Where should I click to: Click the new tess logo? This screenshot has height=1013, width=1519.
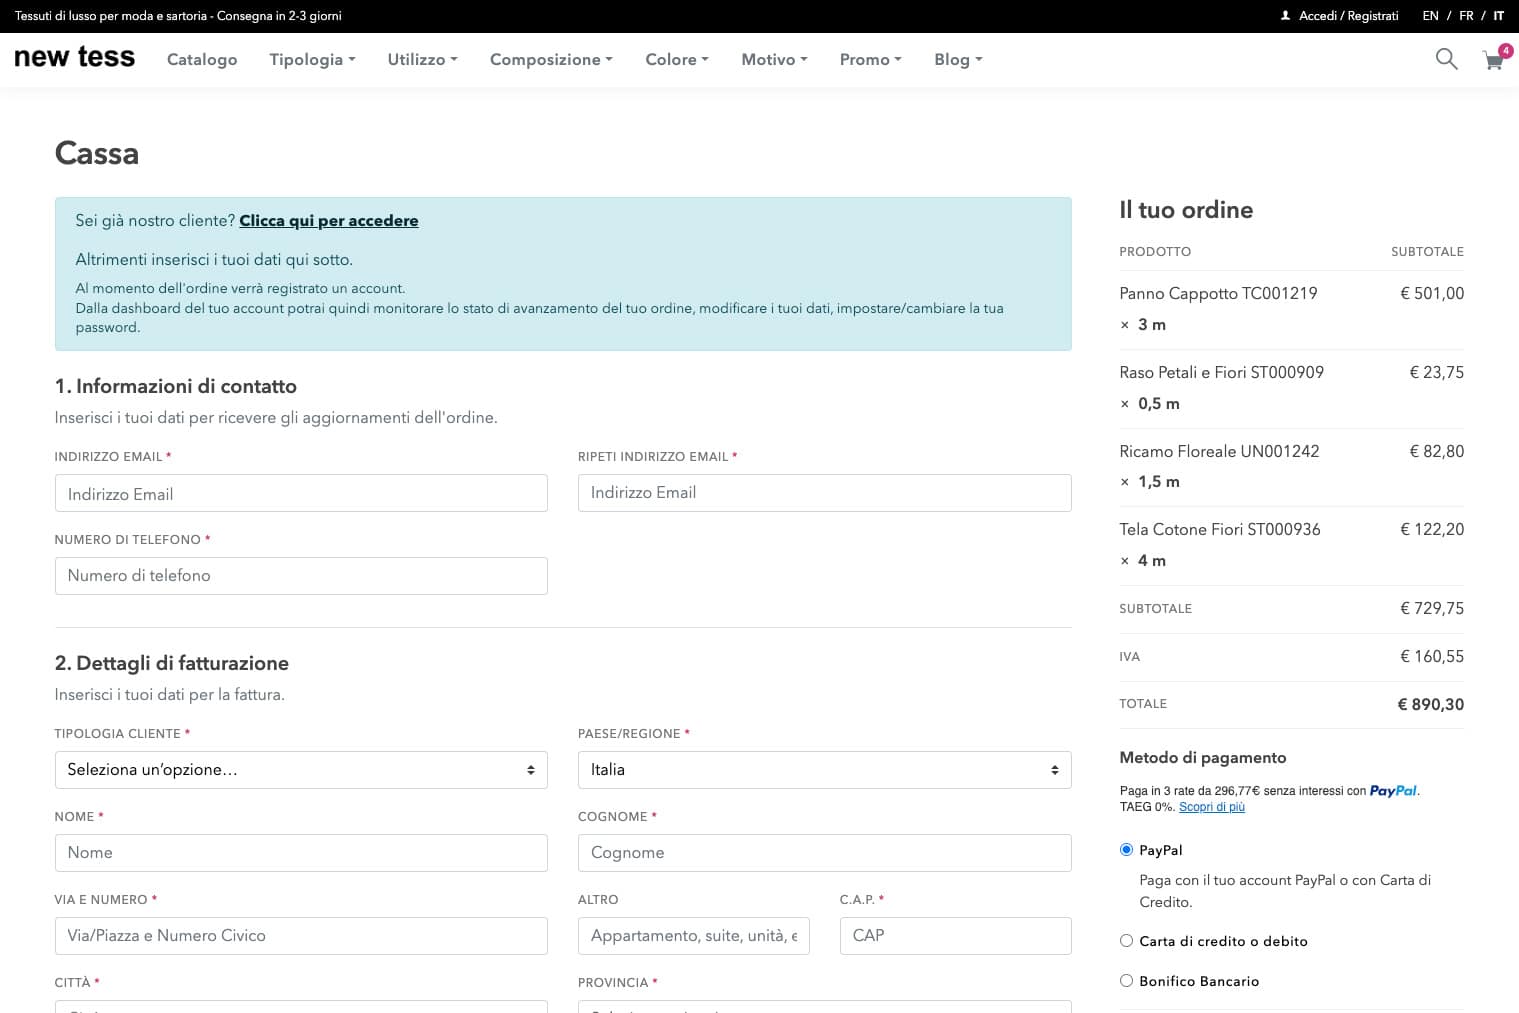(74, 58)
